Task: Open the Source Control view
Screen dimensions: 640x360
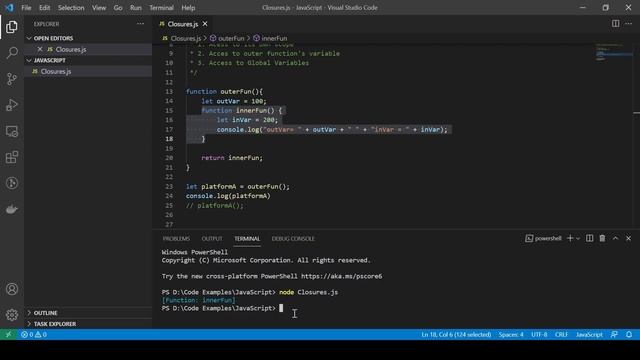Action: tap(12, 79)
